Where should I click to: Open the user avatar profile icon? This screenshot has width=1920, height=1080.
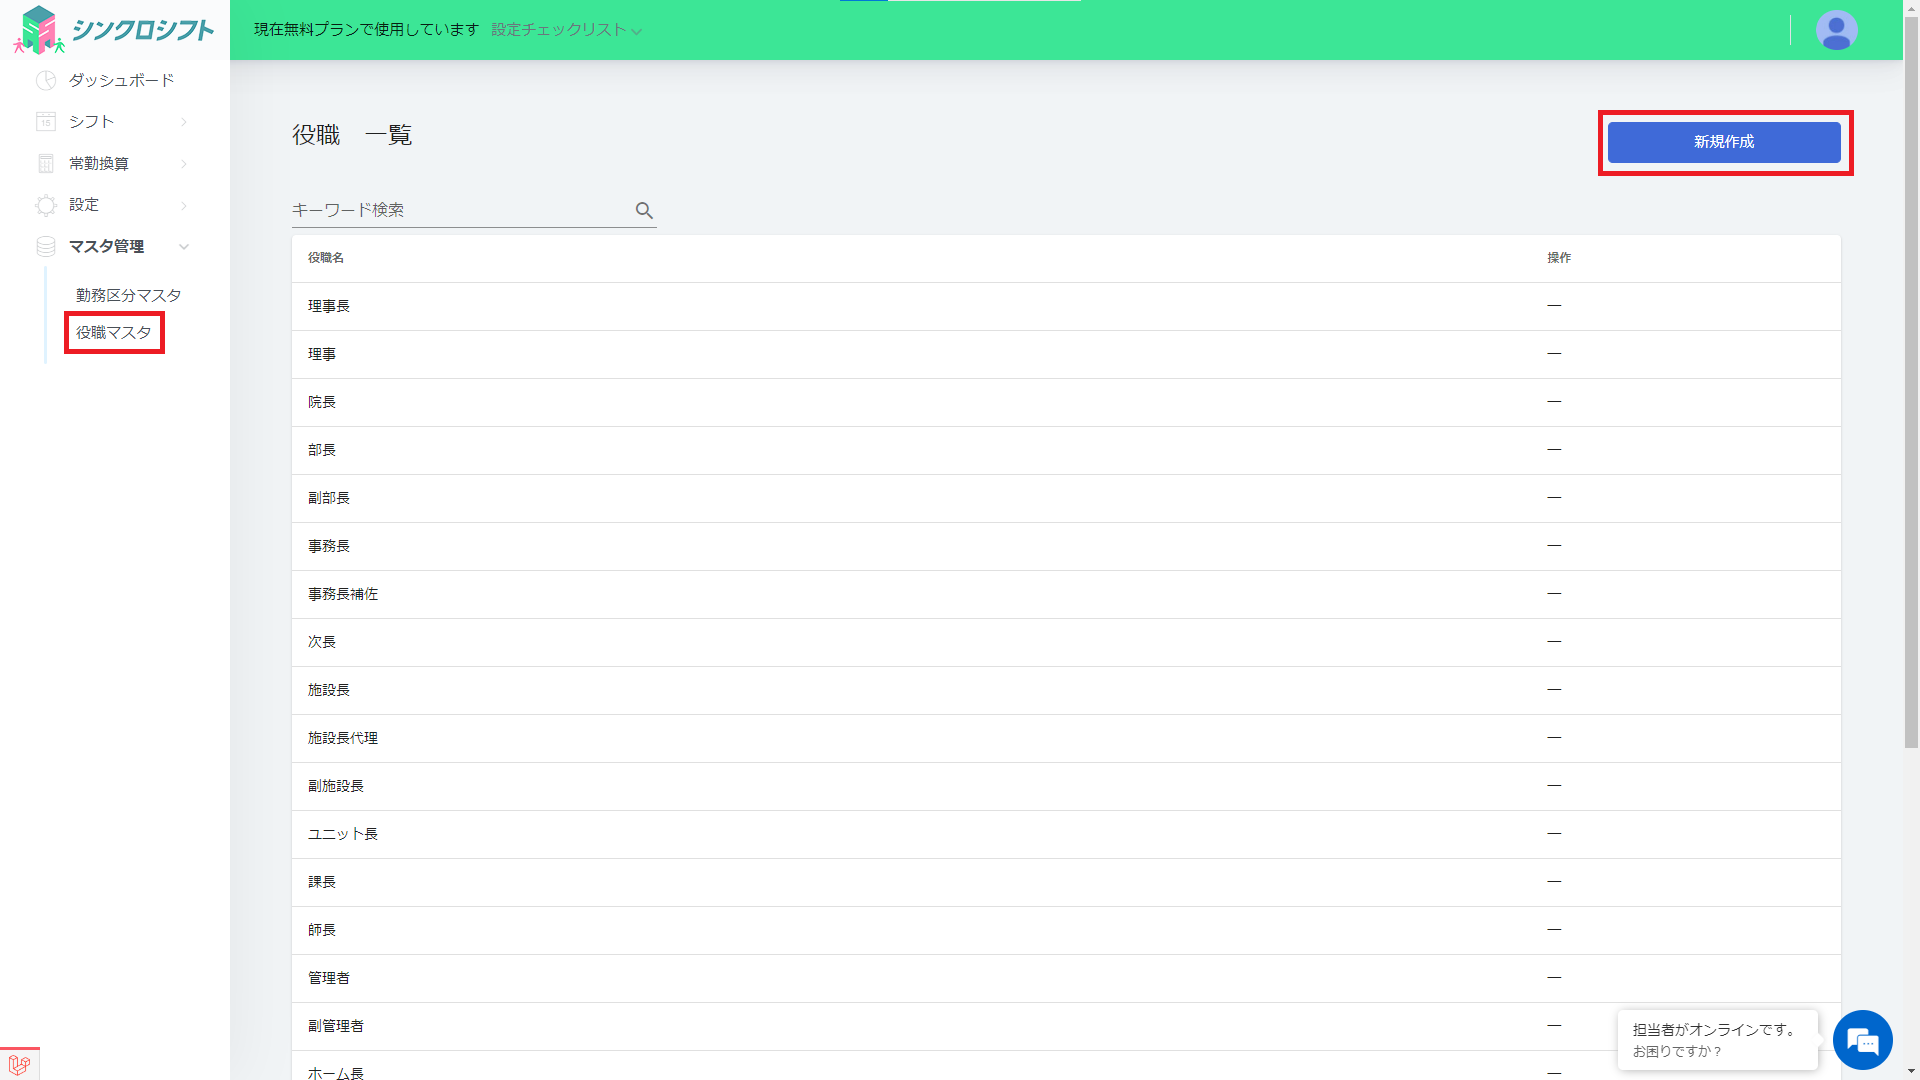(x=1836, y=30)
